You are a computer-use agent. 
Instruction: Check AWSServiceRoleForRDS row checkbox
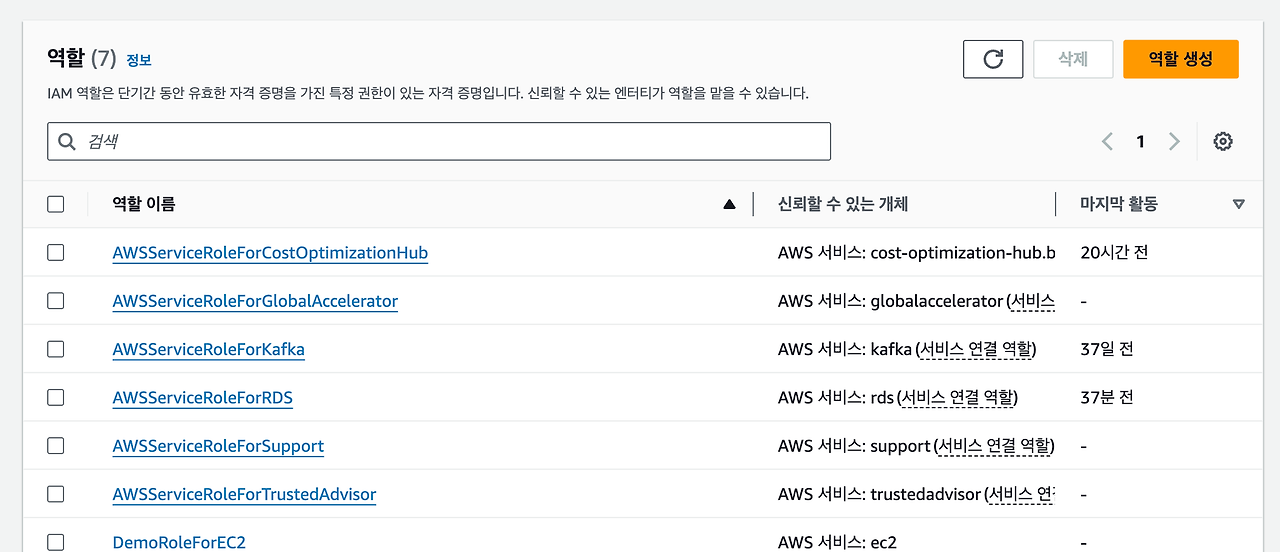(56, 397)
